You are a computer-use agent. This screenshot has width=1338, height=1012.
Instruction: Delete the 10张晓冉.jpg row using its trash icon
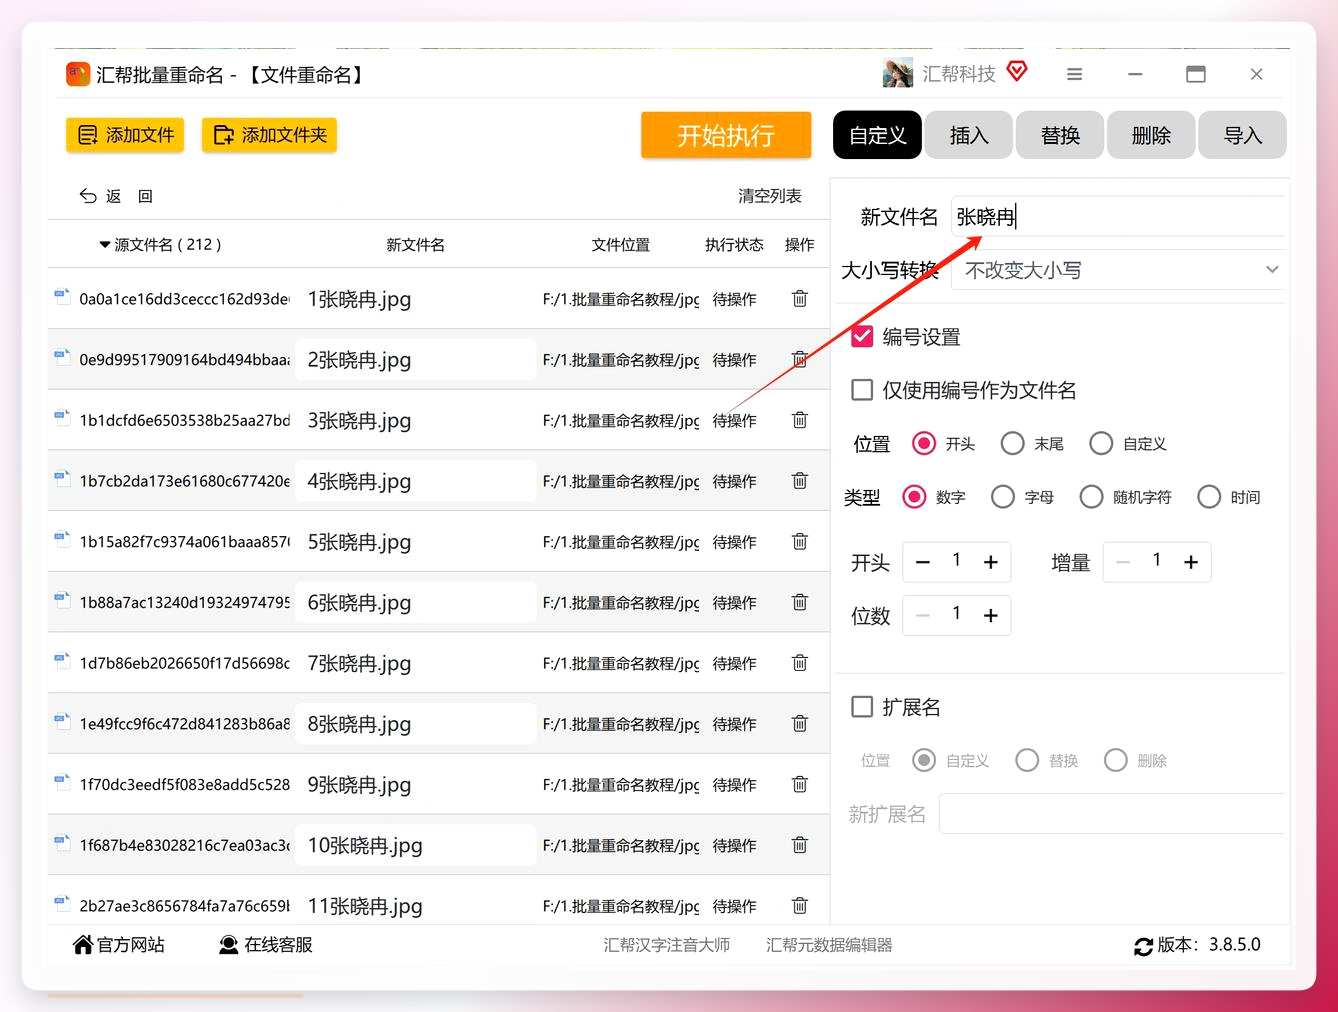click(800, 845)
